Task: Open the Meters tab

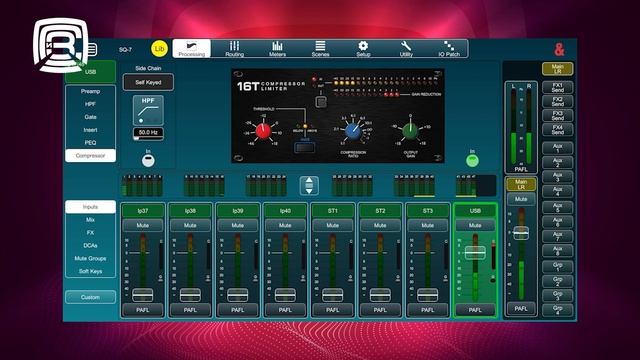Action: [x=277, y=49]
